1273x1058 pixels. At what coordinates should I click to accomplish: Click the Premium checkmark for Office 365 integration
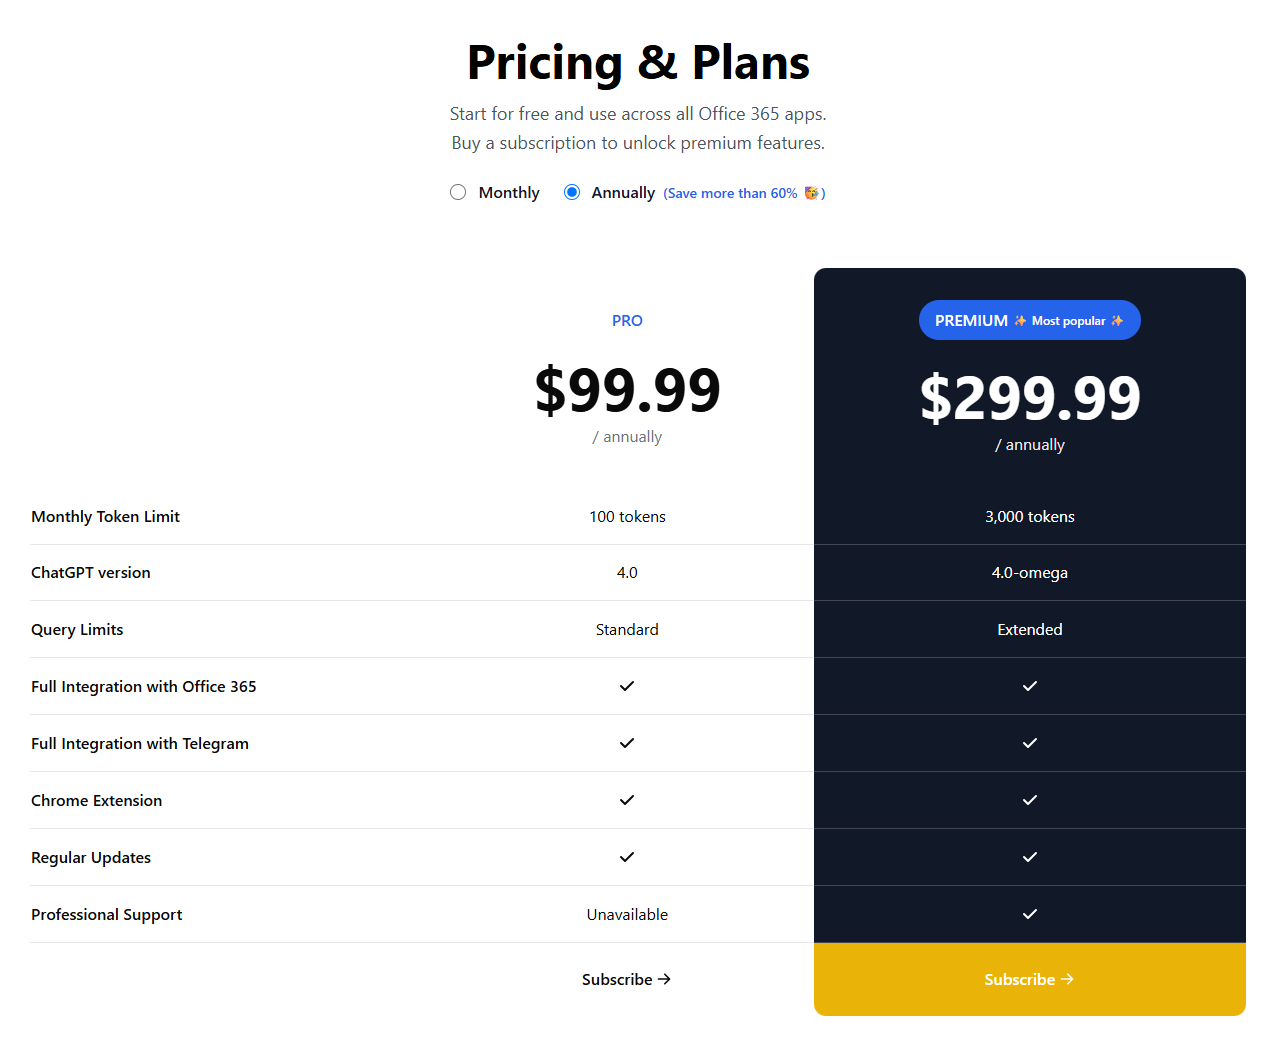(1030, 686)
